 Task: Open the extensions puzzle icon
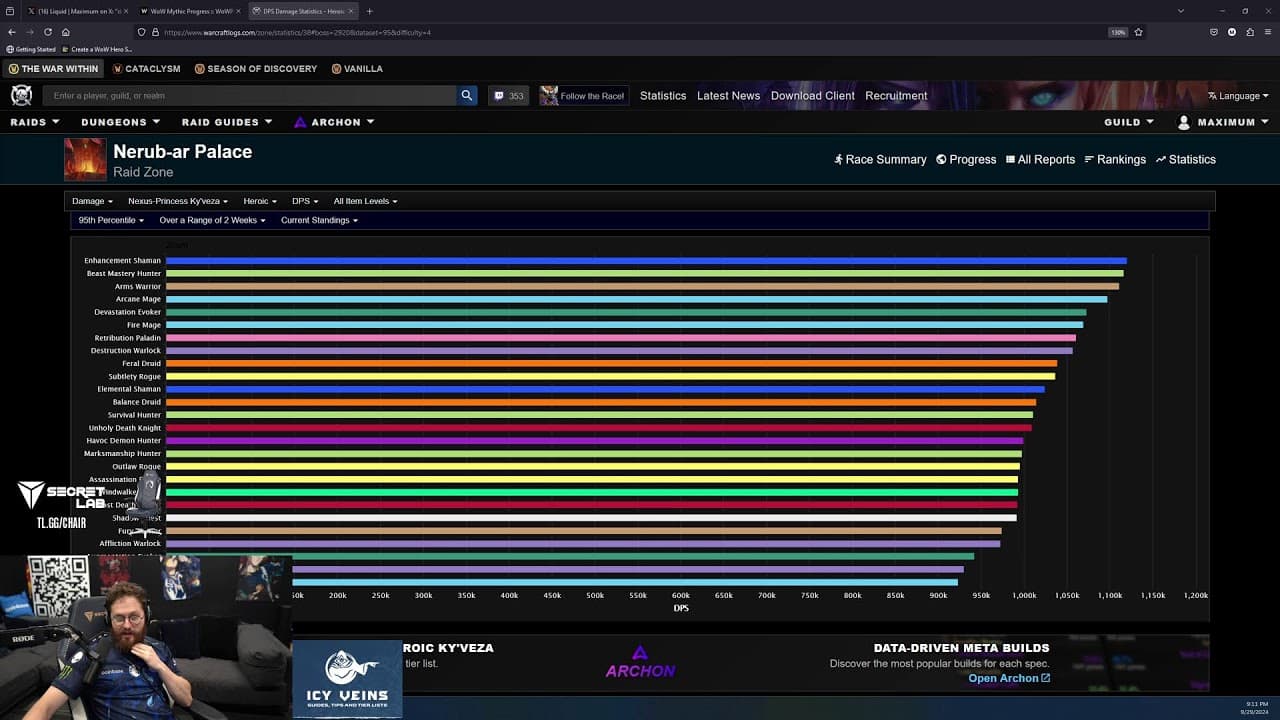1250,32
